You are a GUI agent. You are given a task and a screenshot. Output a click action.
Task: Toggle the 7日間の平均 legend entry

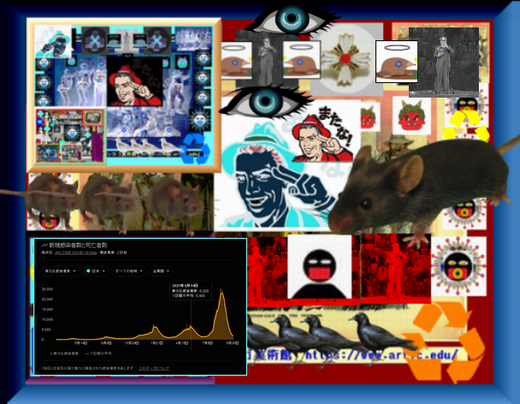coord(99,353)
